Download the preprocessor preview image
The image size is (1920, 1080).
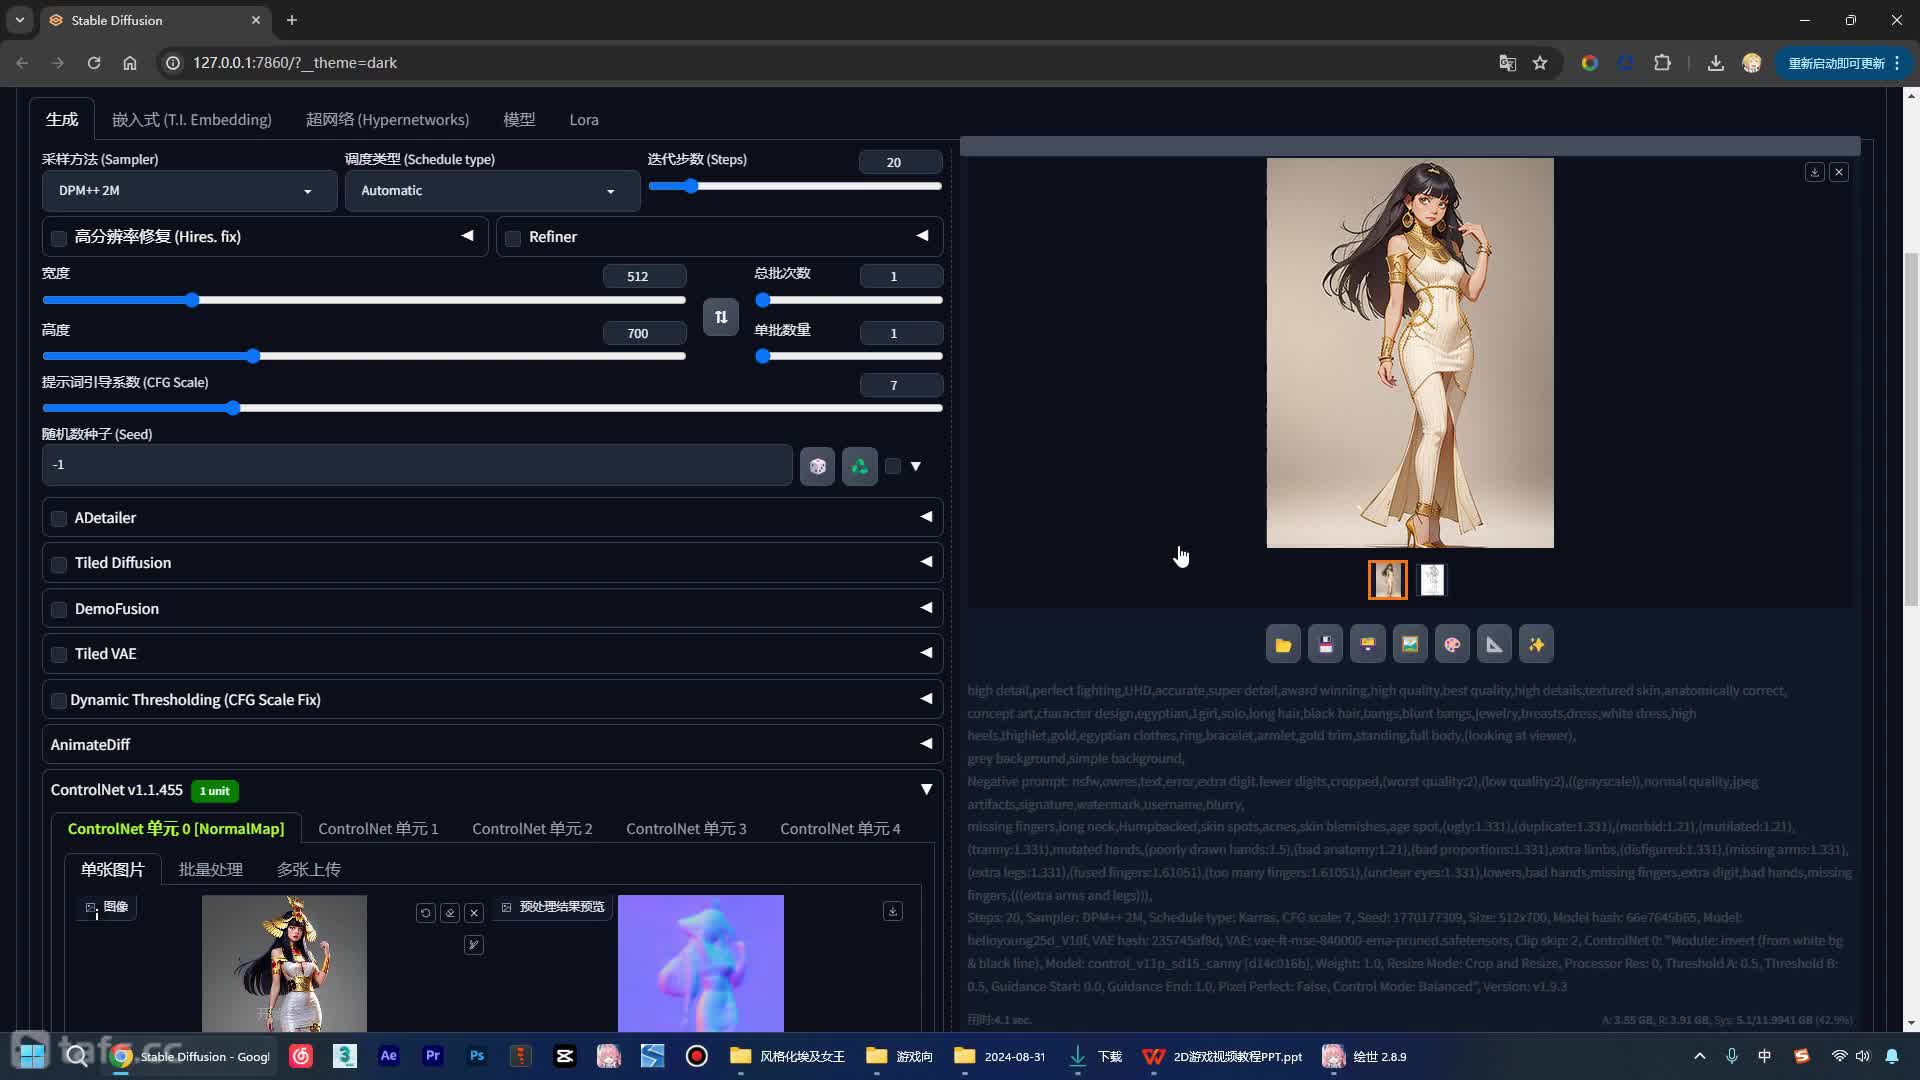click(x=893, y=911)
